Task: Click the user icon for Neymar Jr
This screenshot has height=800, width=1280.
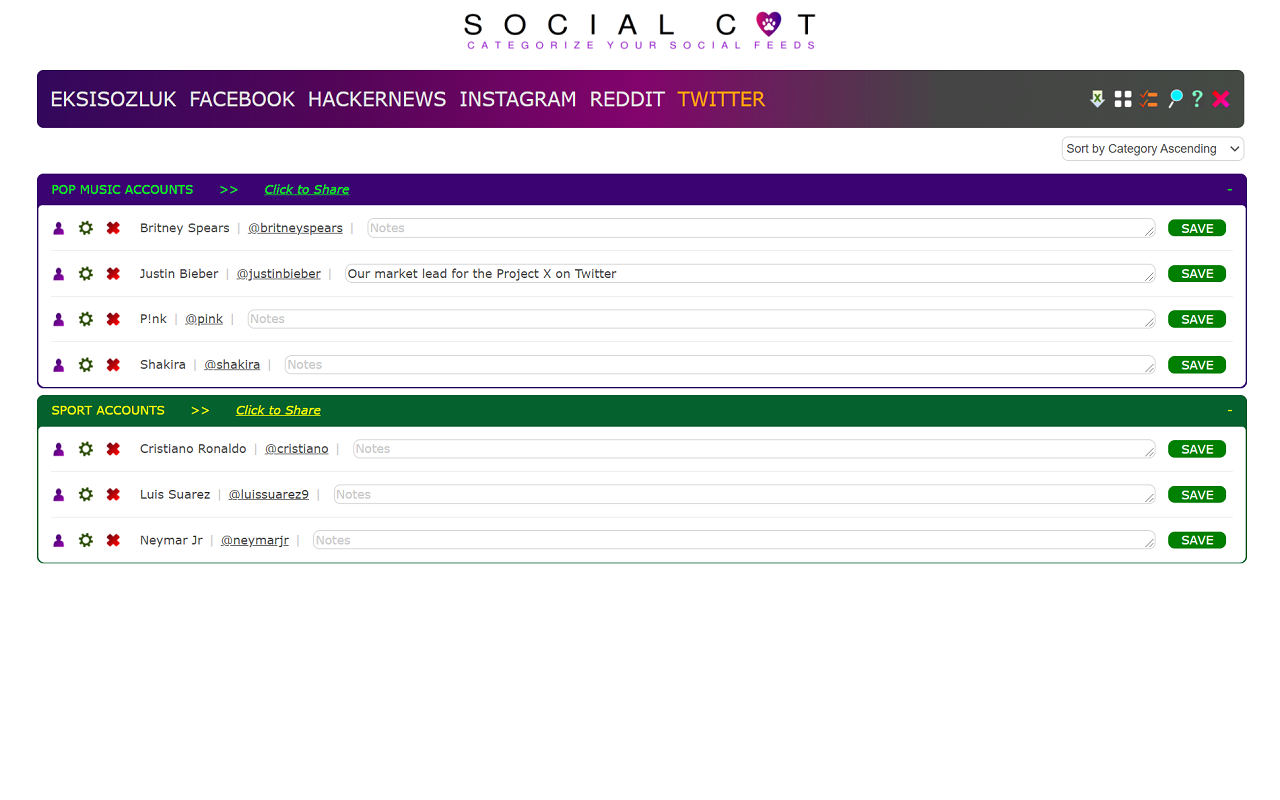Action: click(59, 540)
